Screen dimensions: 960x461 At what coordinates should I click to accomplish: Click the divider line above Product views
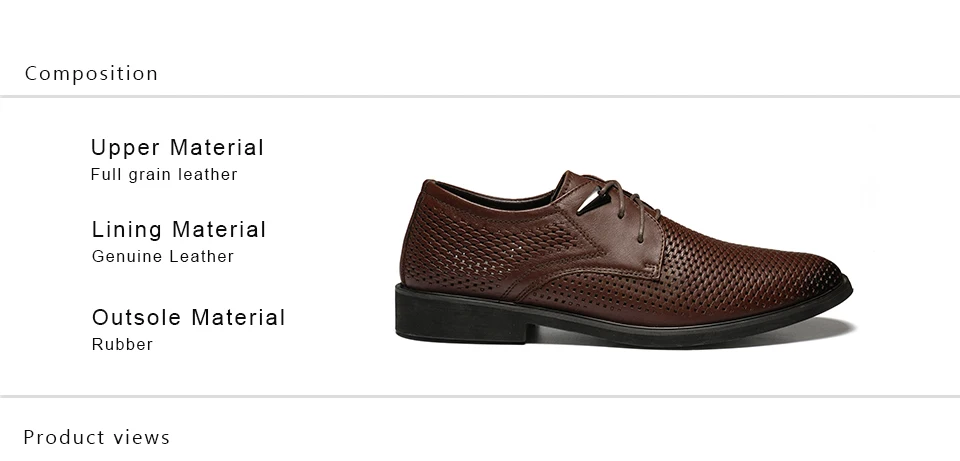pos(480,397)
